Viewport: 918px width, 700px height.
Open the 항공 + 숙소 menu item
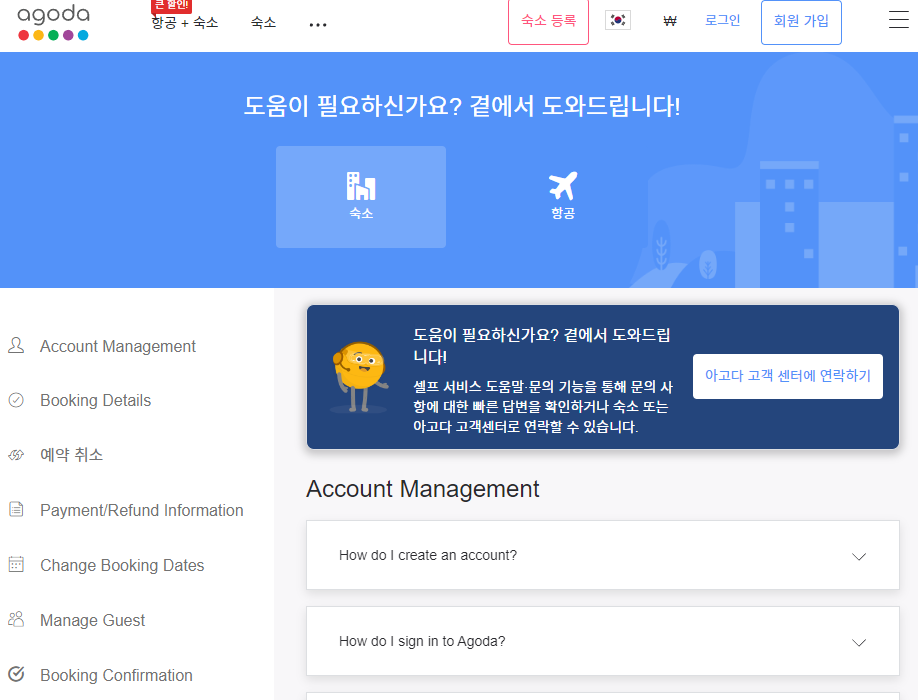click(x=184, y=22)
